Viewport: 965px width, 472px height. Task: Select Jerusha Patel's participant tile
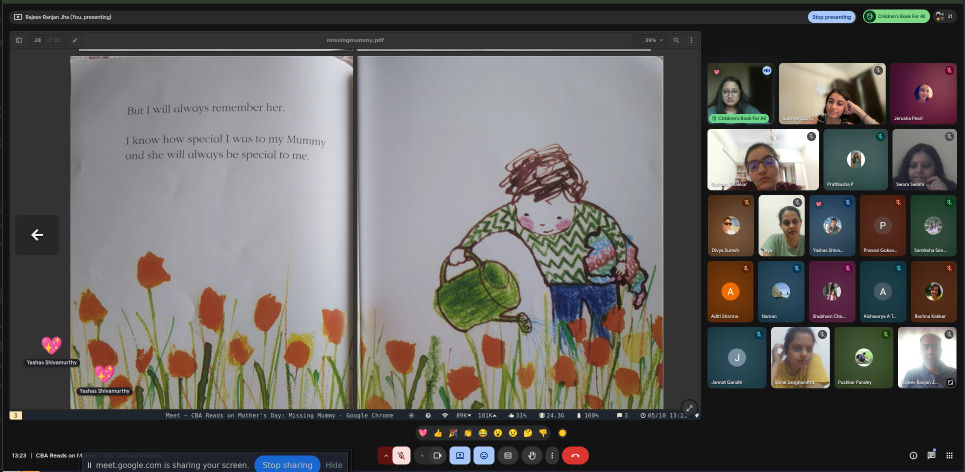[x=923, y=94]
